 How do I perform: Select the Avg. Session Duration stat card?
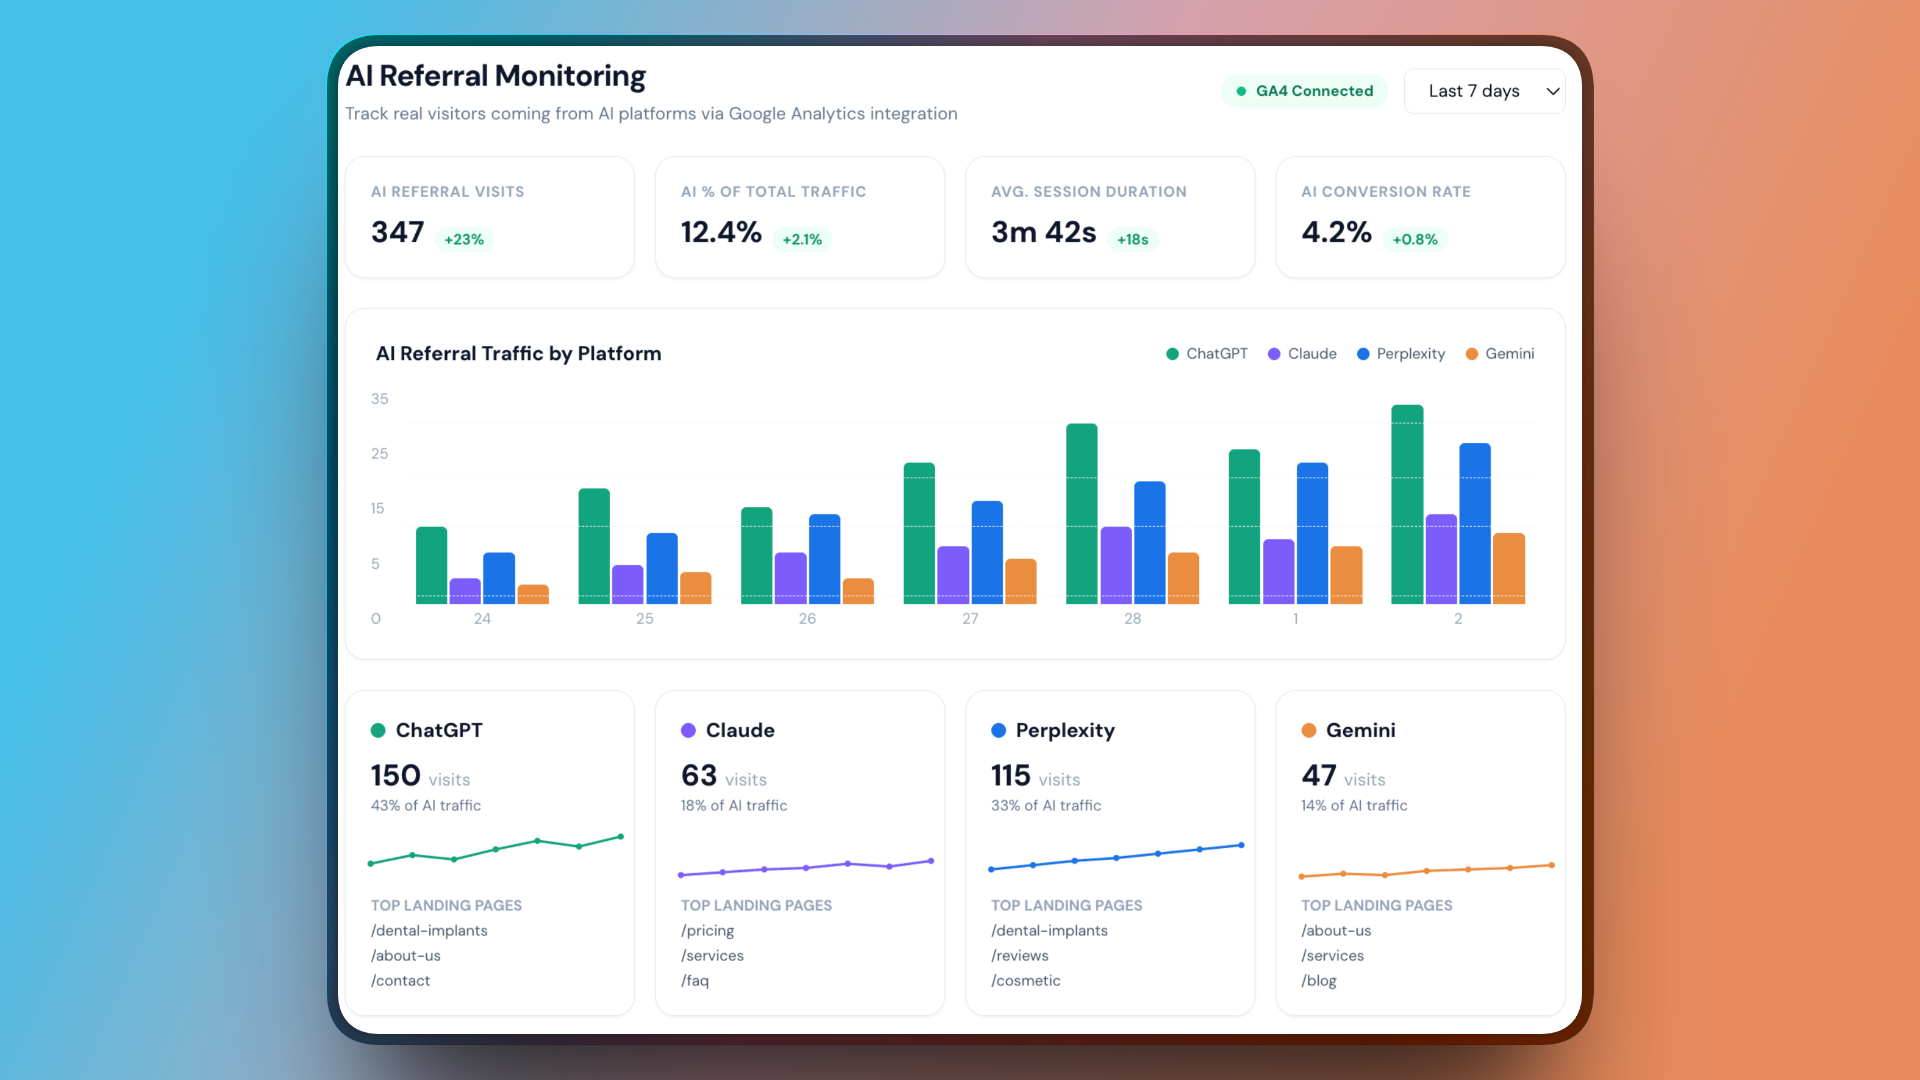(x=1109, y=217)
